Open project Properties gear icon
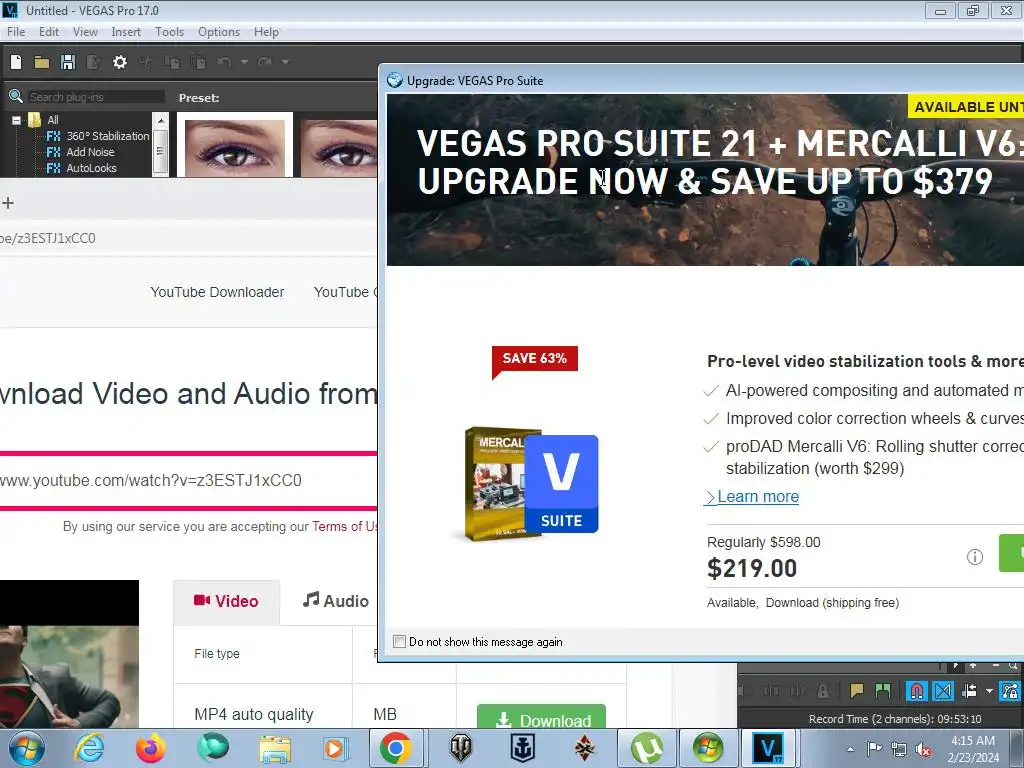This screenshot has height=768, width=1024. click(120, 62)
